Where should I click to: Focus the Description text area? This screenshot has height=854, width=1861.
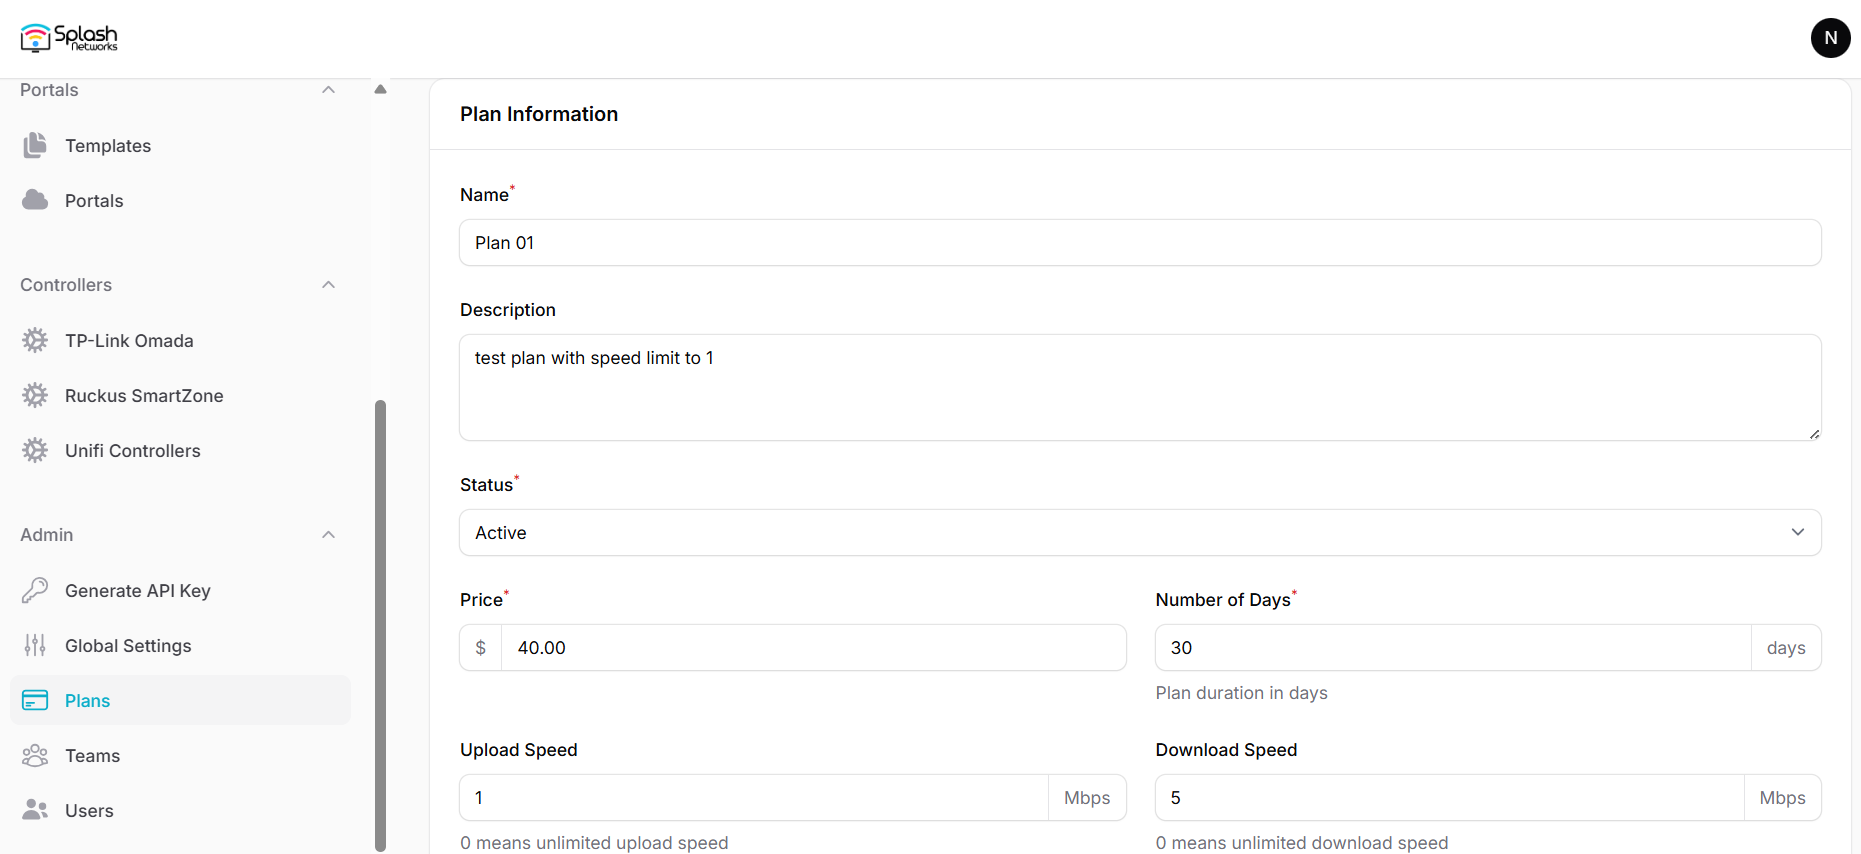tap(1139, 387)
